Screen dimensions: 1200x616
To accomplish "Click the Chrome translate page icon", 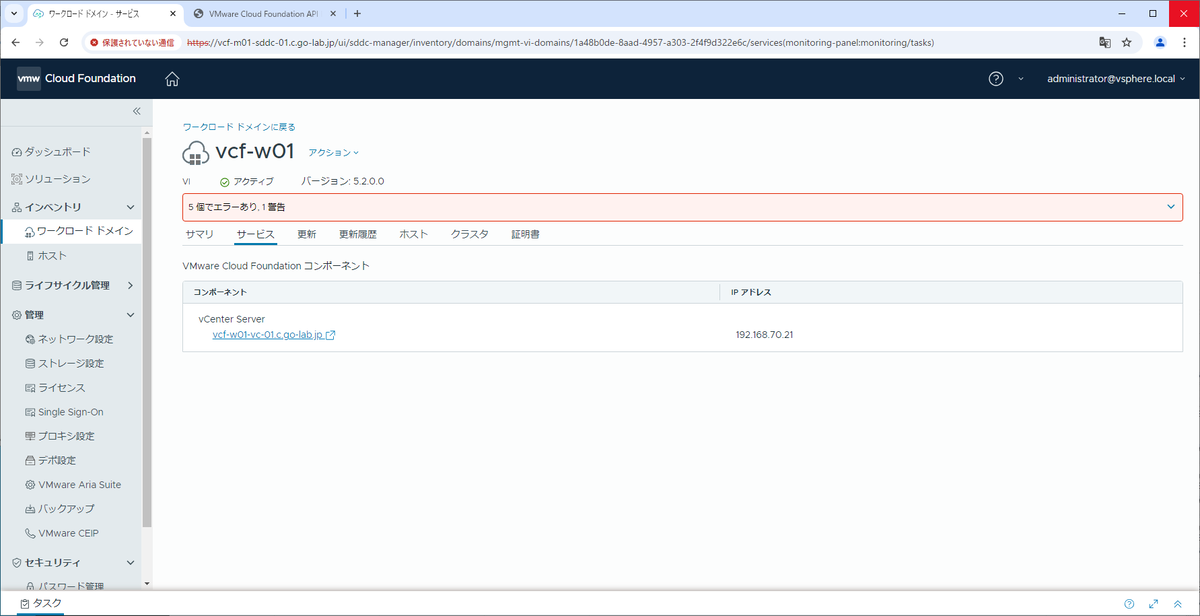I will click(1104, 43).
